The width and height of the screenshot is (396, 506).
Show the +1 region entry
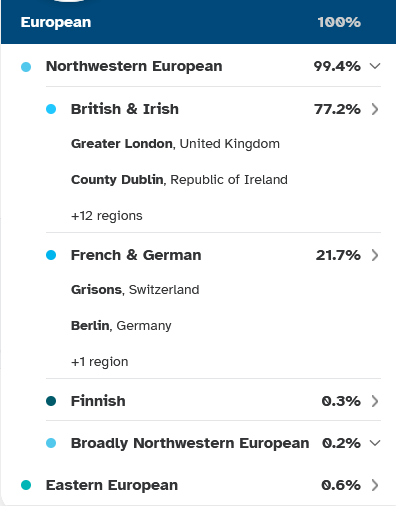coord(100,362)
